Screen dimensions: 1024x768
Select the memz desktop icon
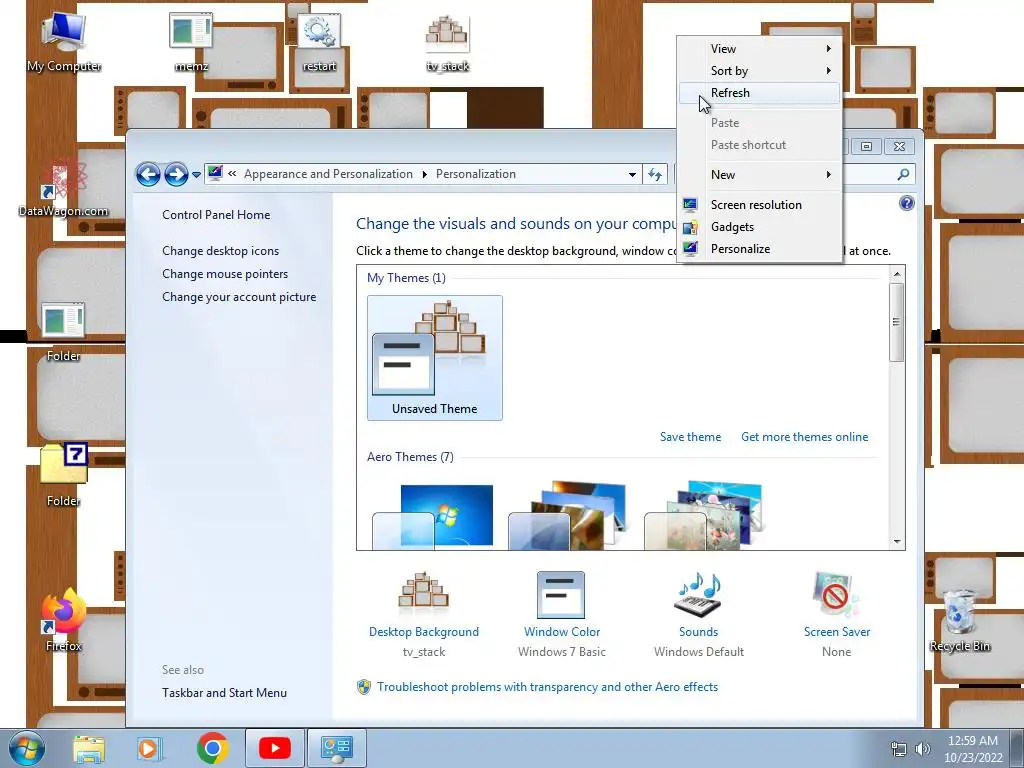click(191, 40)
